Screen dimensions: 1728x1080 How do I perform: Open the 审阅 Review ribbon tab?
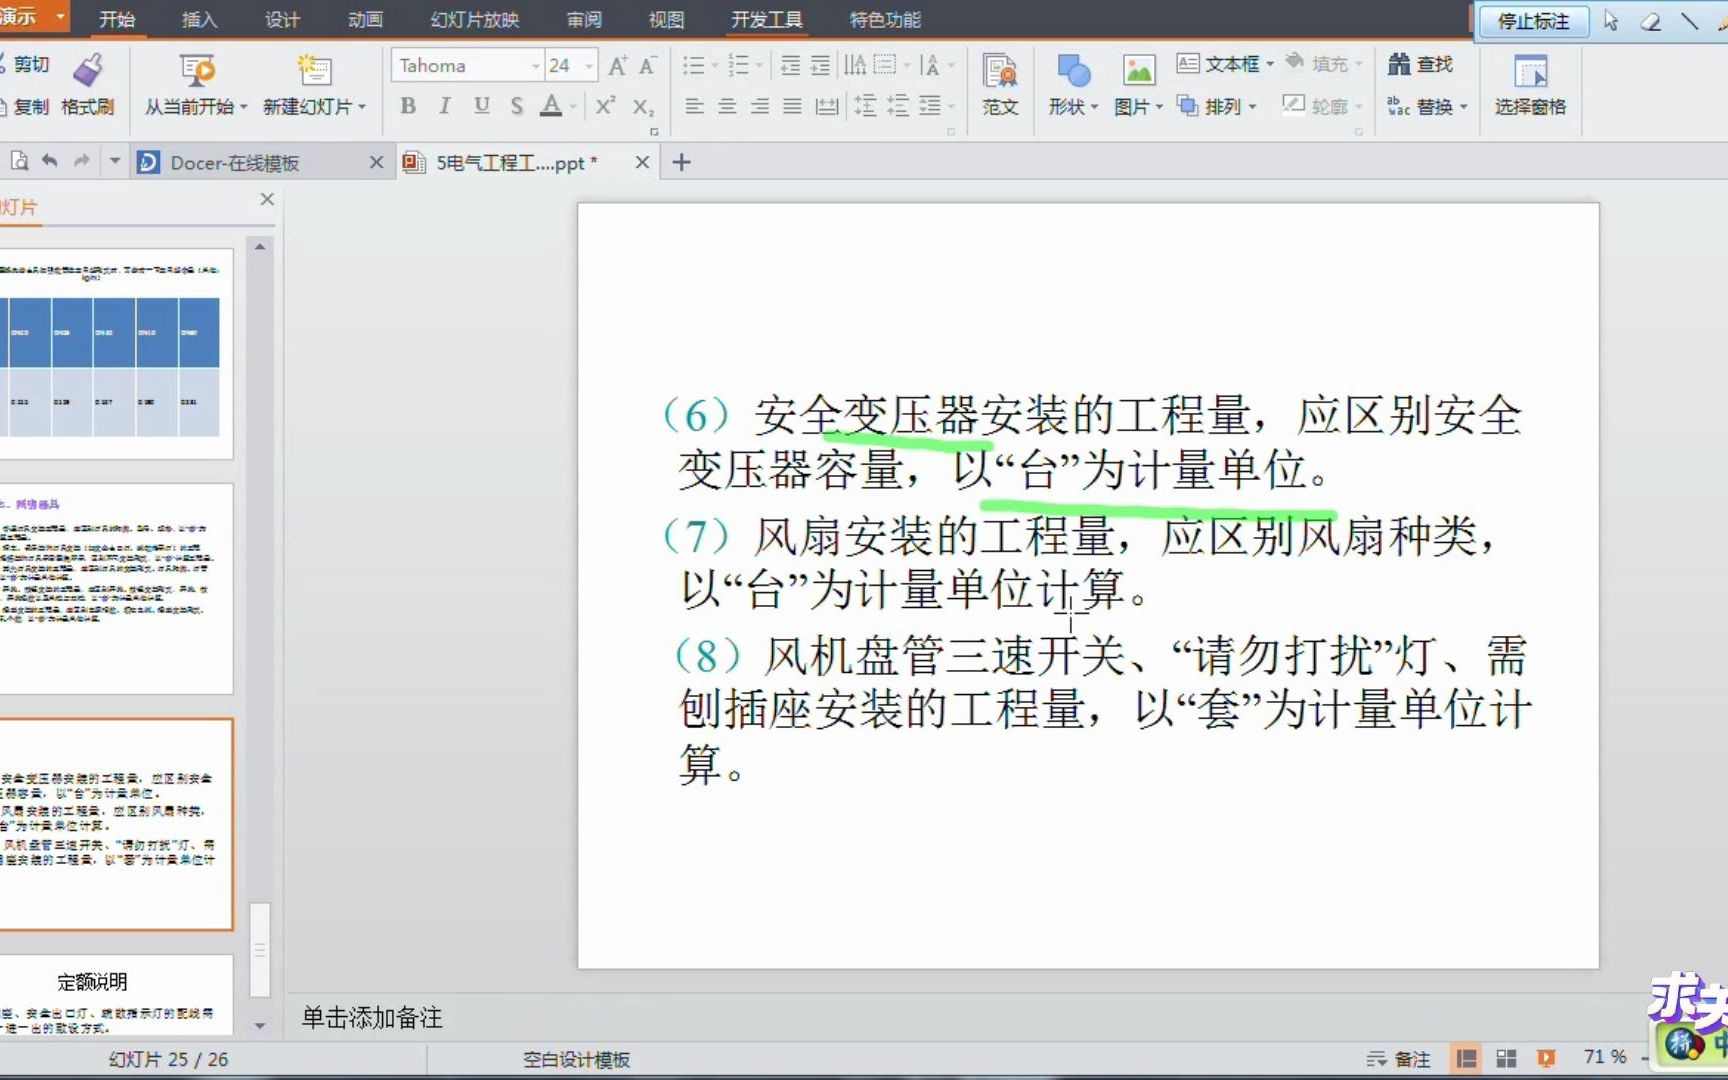pyautogui.click(x=583, y=19)
